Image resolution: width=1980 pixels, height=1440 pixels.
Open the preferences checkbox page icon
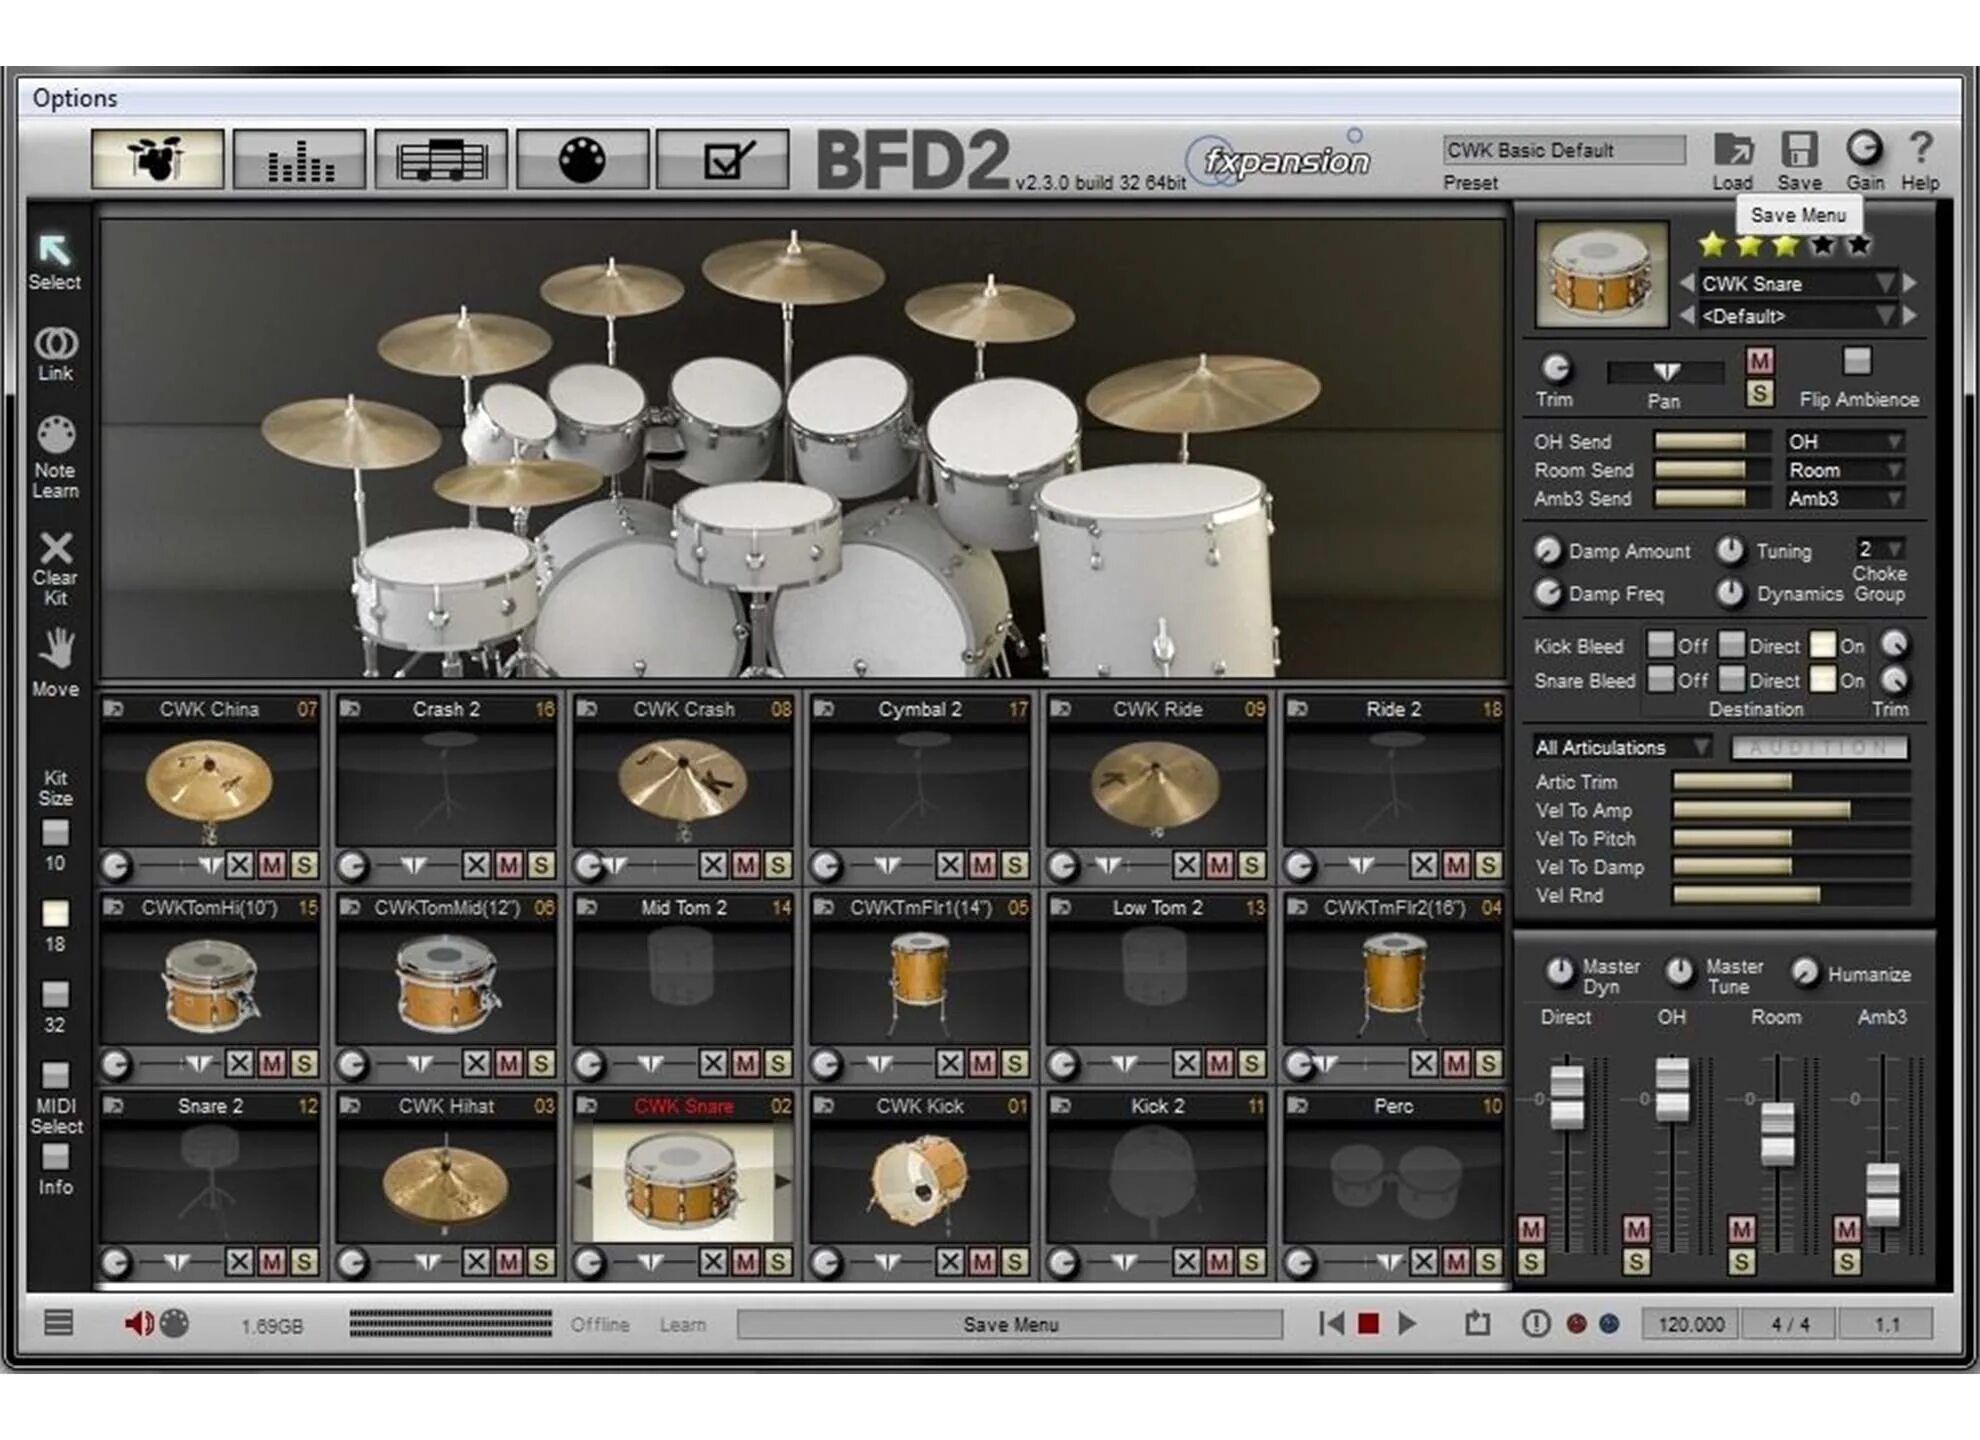click(723, 159)
